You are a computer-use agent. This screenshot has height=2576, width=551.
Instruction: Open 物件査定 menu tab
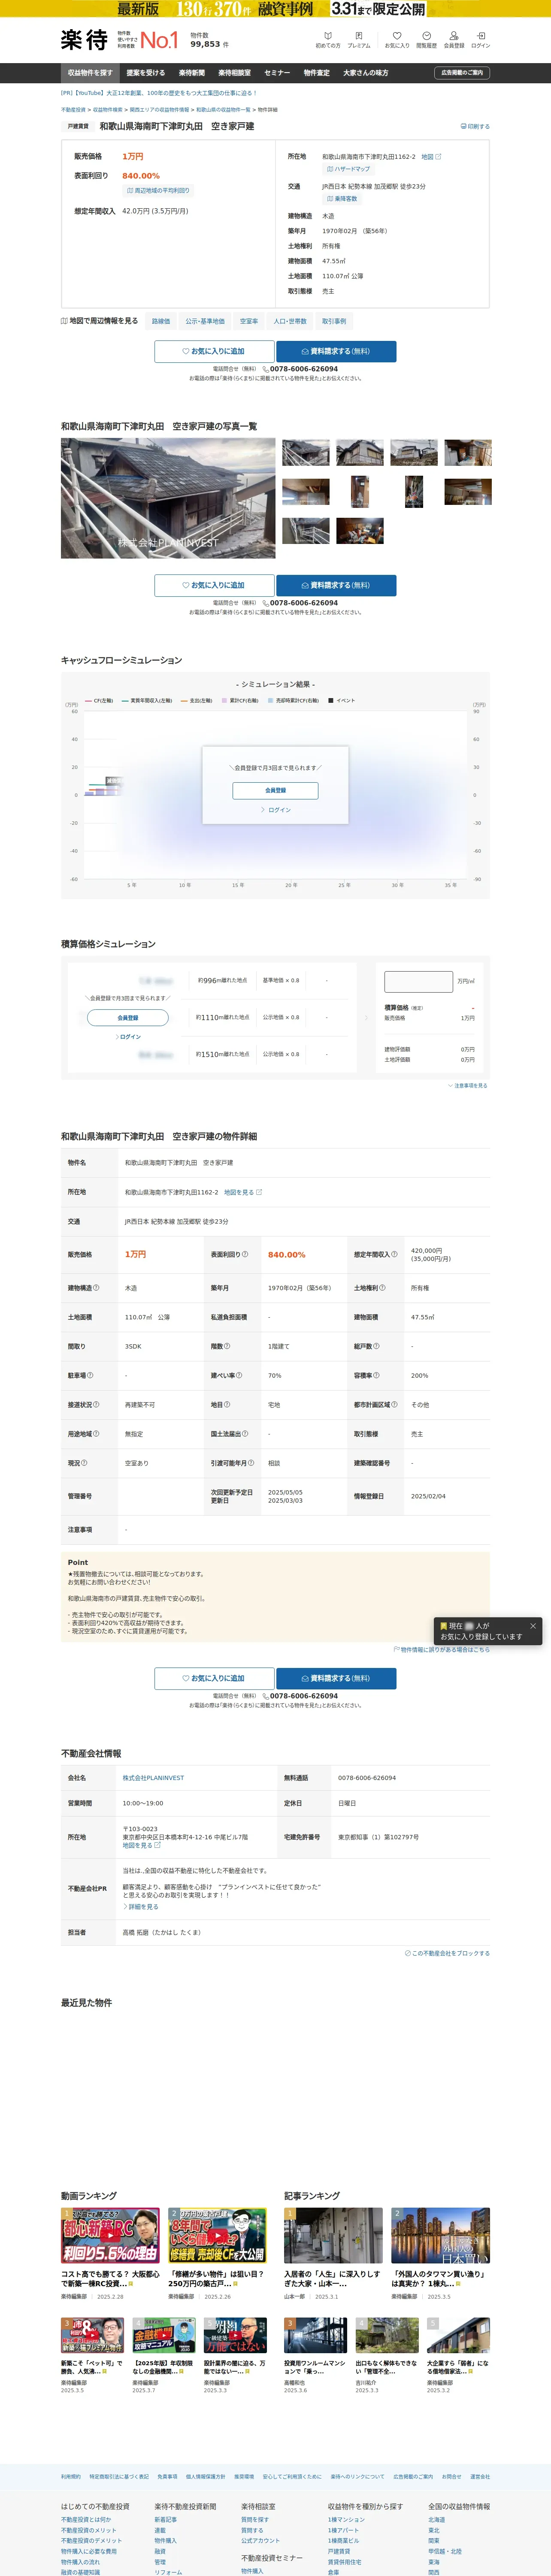[317, 73]
